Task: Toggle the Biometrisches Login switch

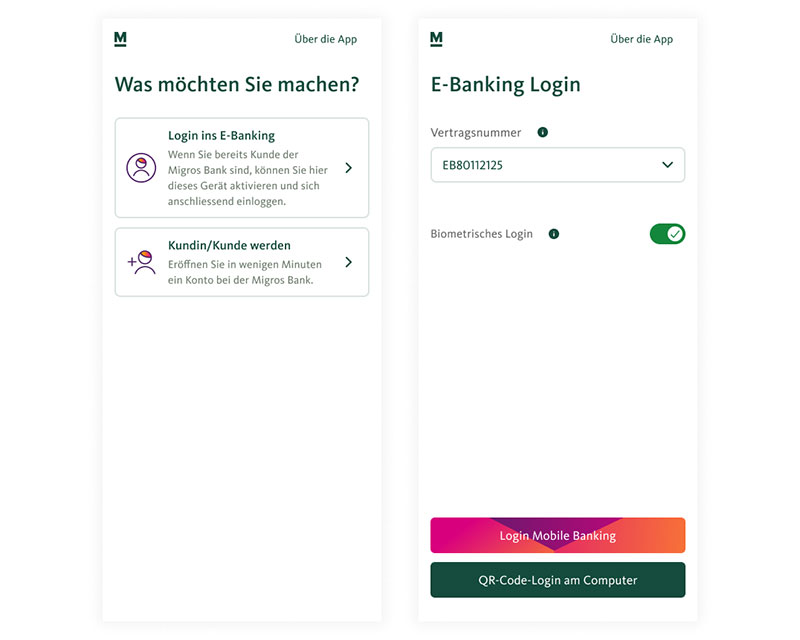Action: point(667,234)
